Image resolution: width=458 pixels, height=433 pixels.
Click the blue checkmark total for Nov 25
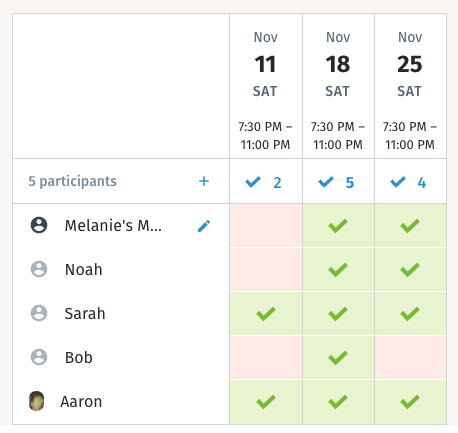(x=408, y=182)
